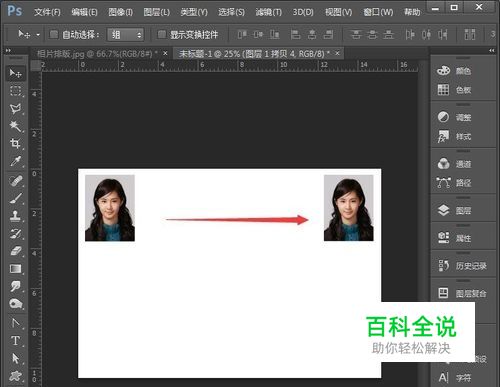Collapse the right panel dock double-arrow
Viewport: 500px width, 387px height.
point(492,50)
